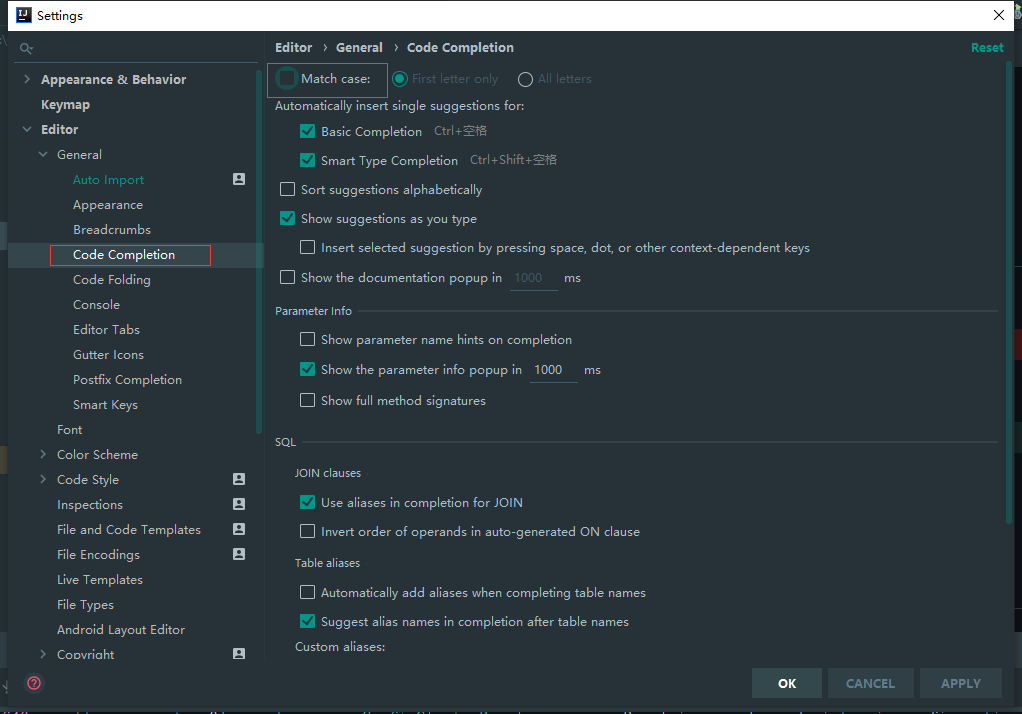The image size is (1022, 714).
Task: Open Live Templates settings
Action: tap(99, 579)
